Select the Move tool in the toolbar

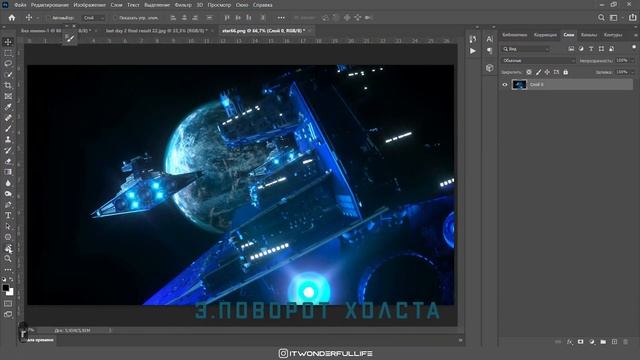pos(8,42)
